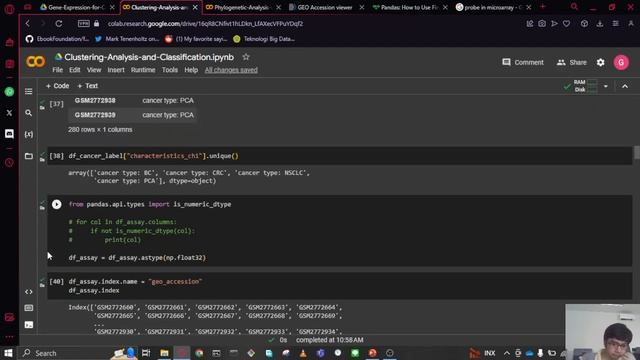
Task: Collapse the header with the up chevron
Action: [625, 86]
